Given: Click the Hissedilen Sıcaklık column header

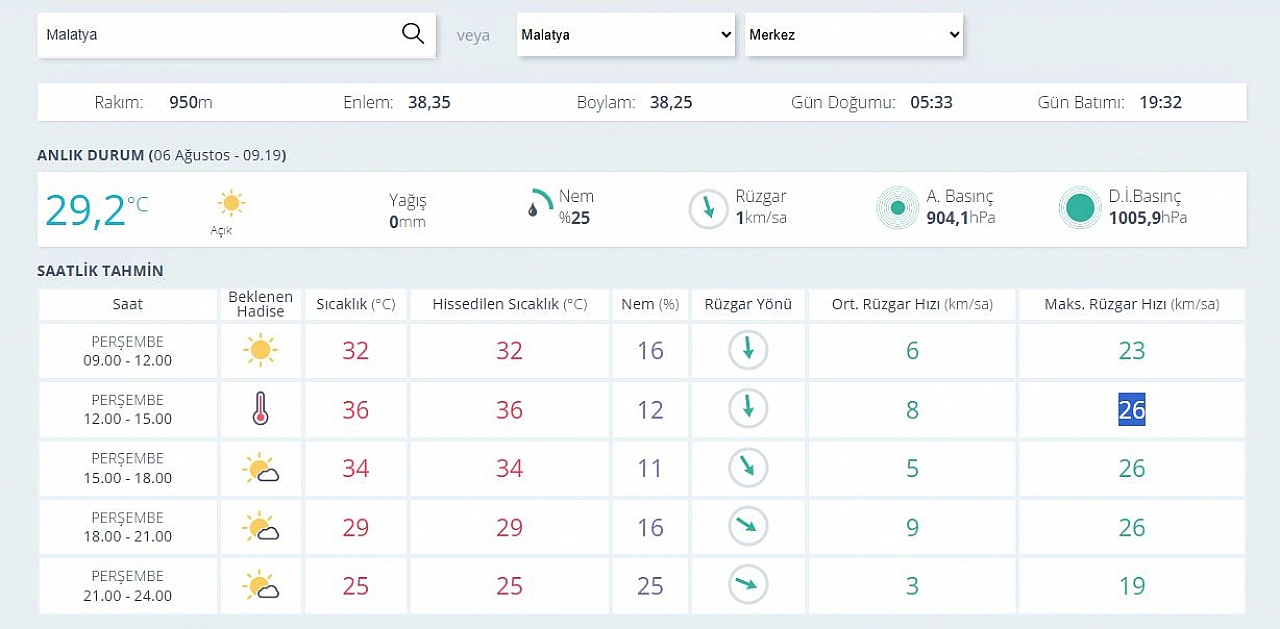Looking at the screenshot, I should point(510,304).
